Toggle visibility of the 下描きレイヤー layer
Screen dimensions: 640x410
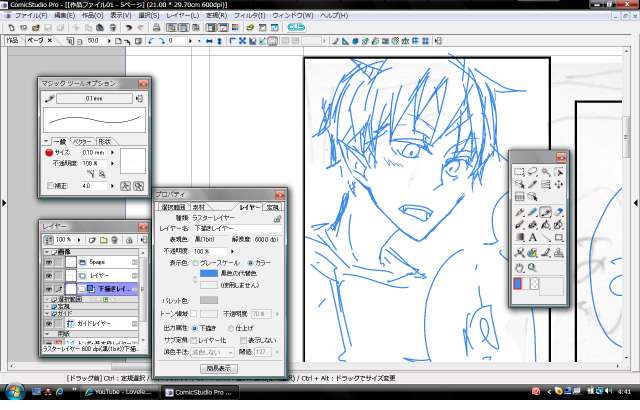(x=49, y=289)
